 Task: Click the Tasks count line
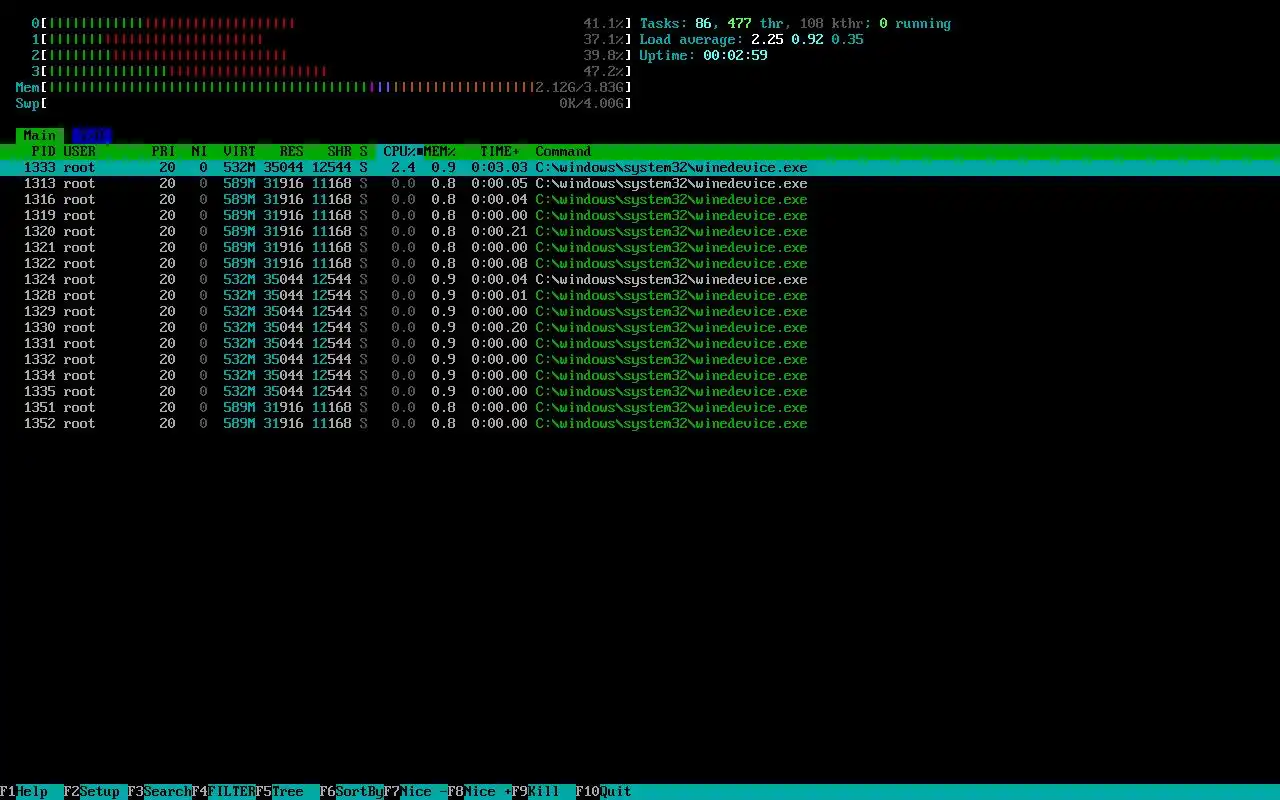(x=796, y=23)
